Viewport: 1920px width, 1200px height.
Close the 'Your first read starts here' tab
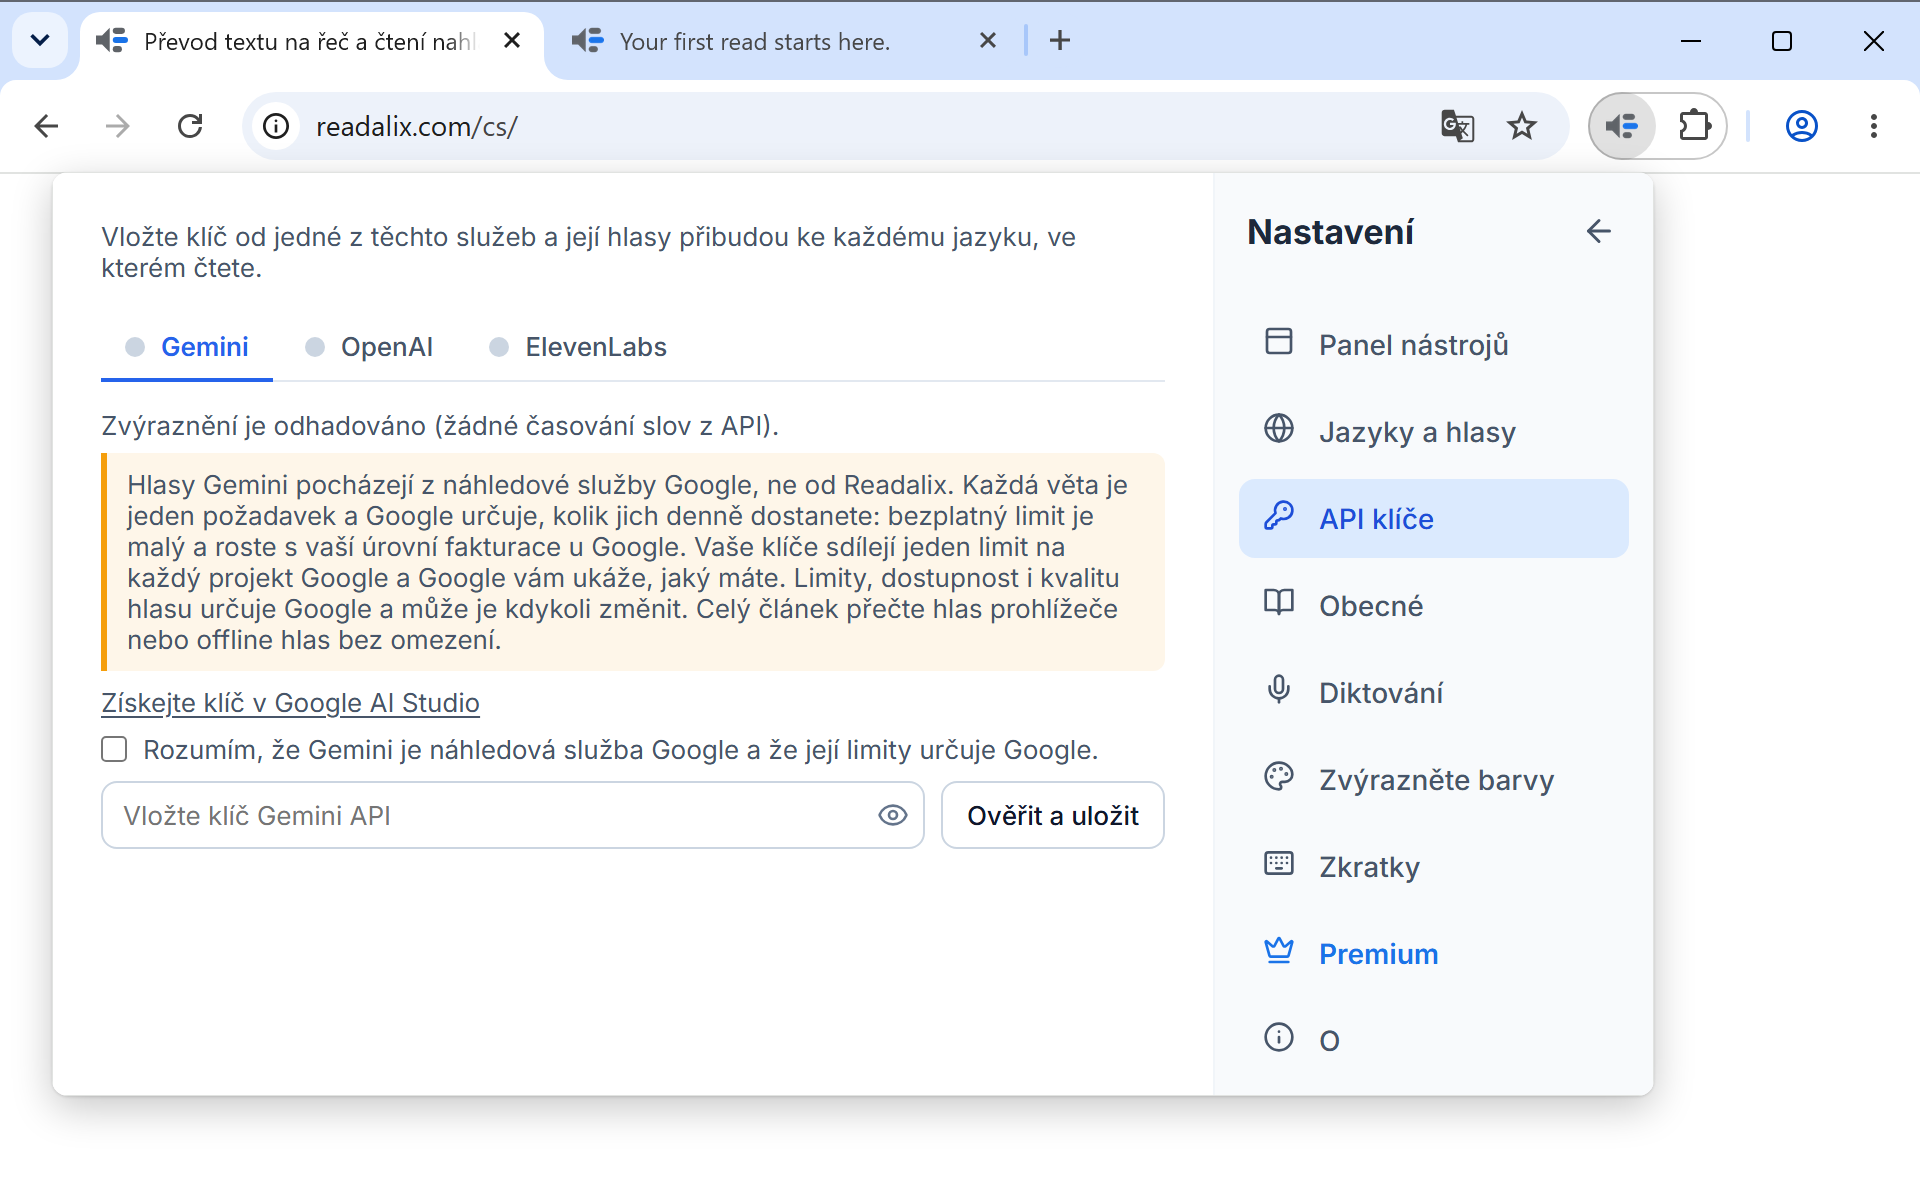(988, 41)
